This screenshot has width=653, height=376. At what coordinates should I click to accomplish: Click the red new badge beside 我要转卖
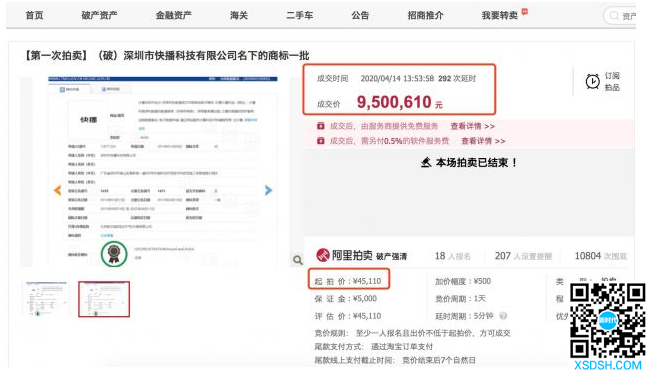(x=525, y=12)
